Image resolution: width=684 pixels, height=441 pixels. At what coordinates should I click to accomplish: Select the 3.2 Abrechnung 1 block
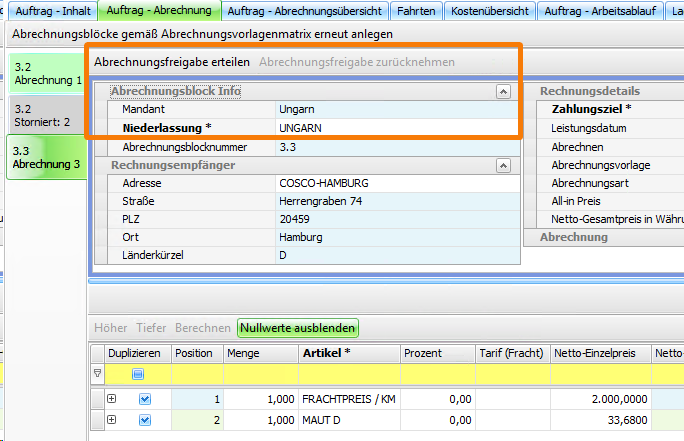pos(47,73)
